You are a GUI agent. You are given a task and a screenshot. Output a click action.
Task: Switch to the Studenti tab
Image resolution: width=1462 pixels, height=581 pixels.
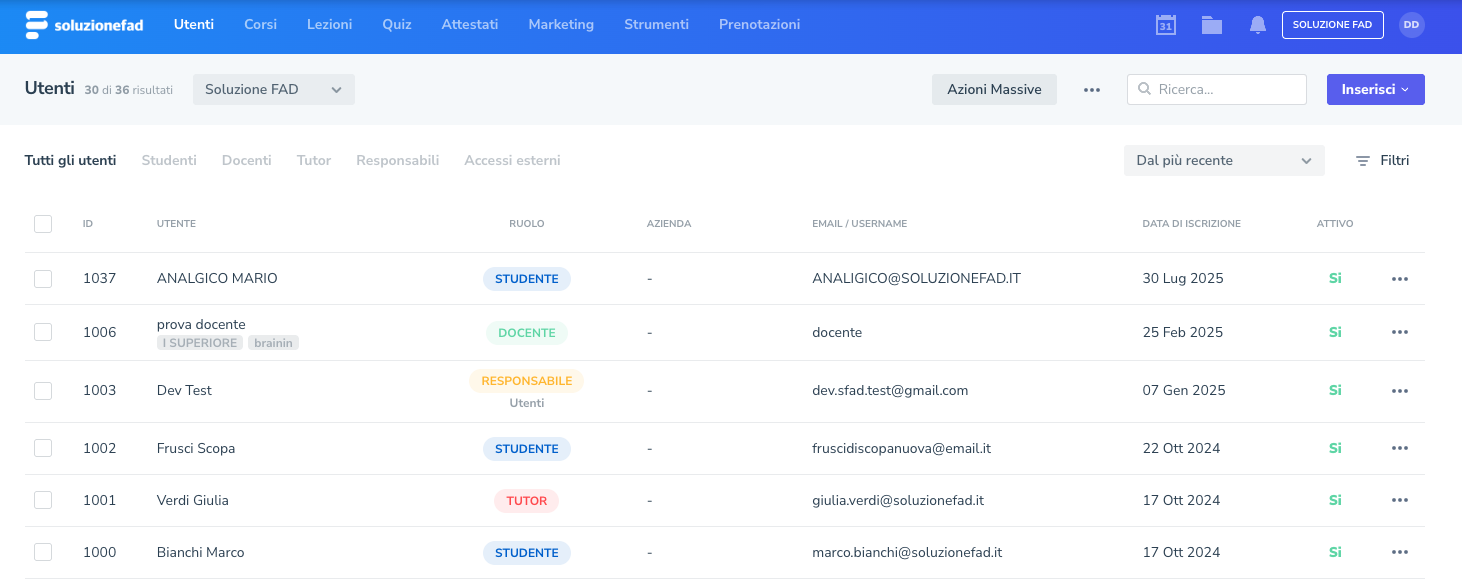169,161
